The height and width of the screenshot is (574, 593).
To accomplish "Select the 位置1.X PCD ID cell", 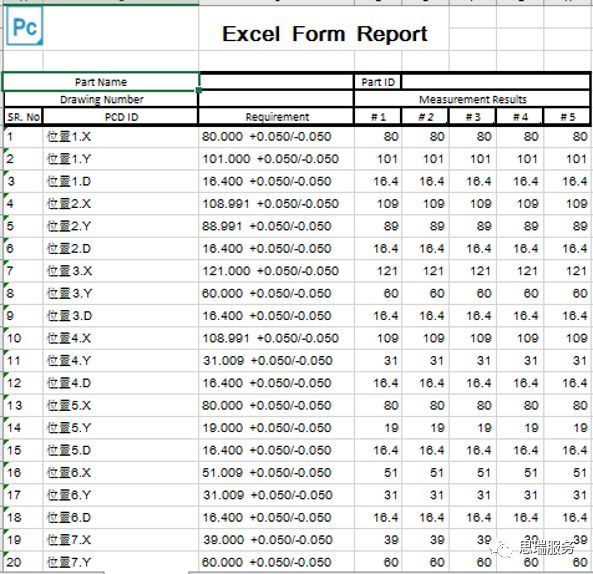I will click(121, 137).
